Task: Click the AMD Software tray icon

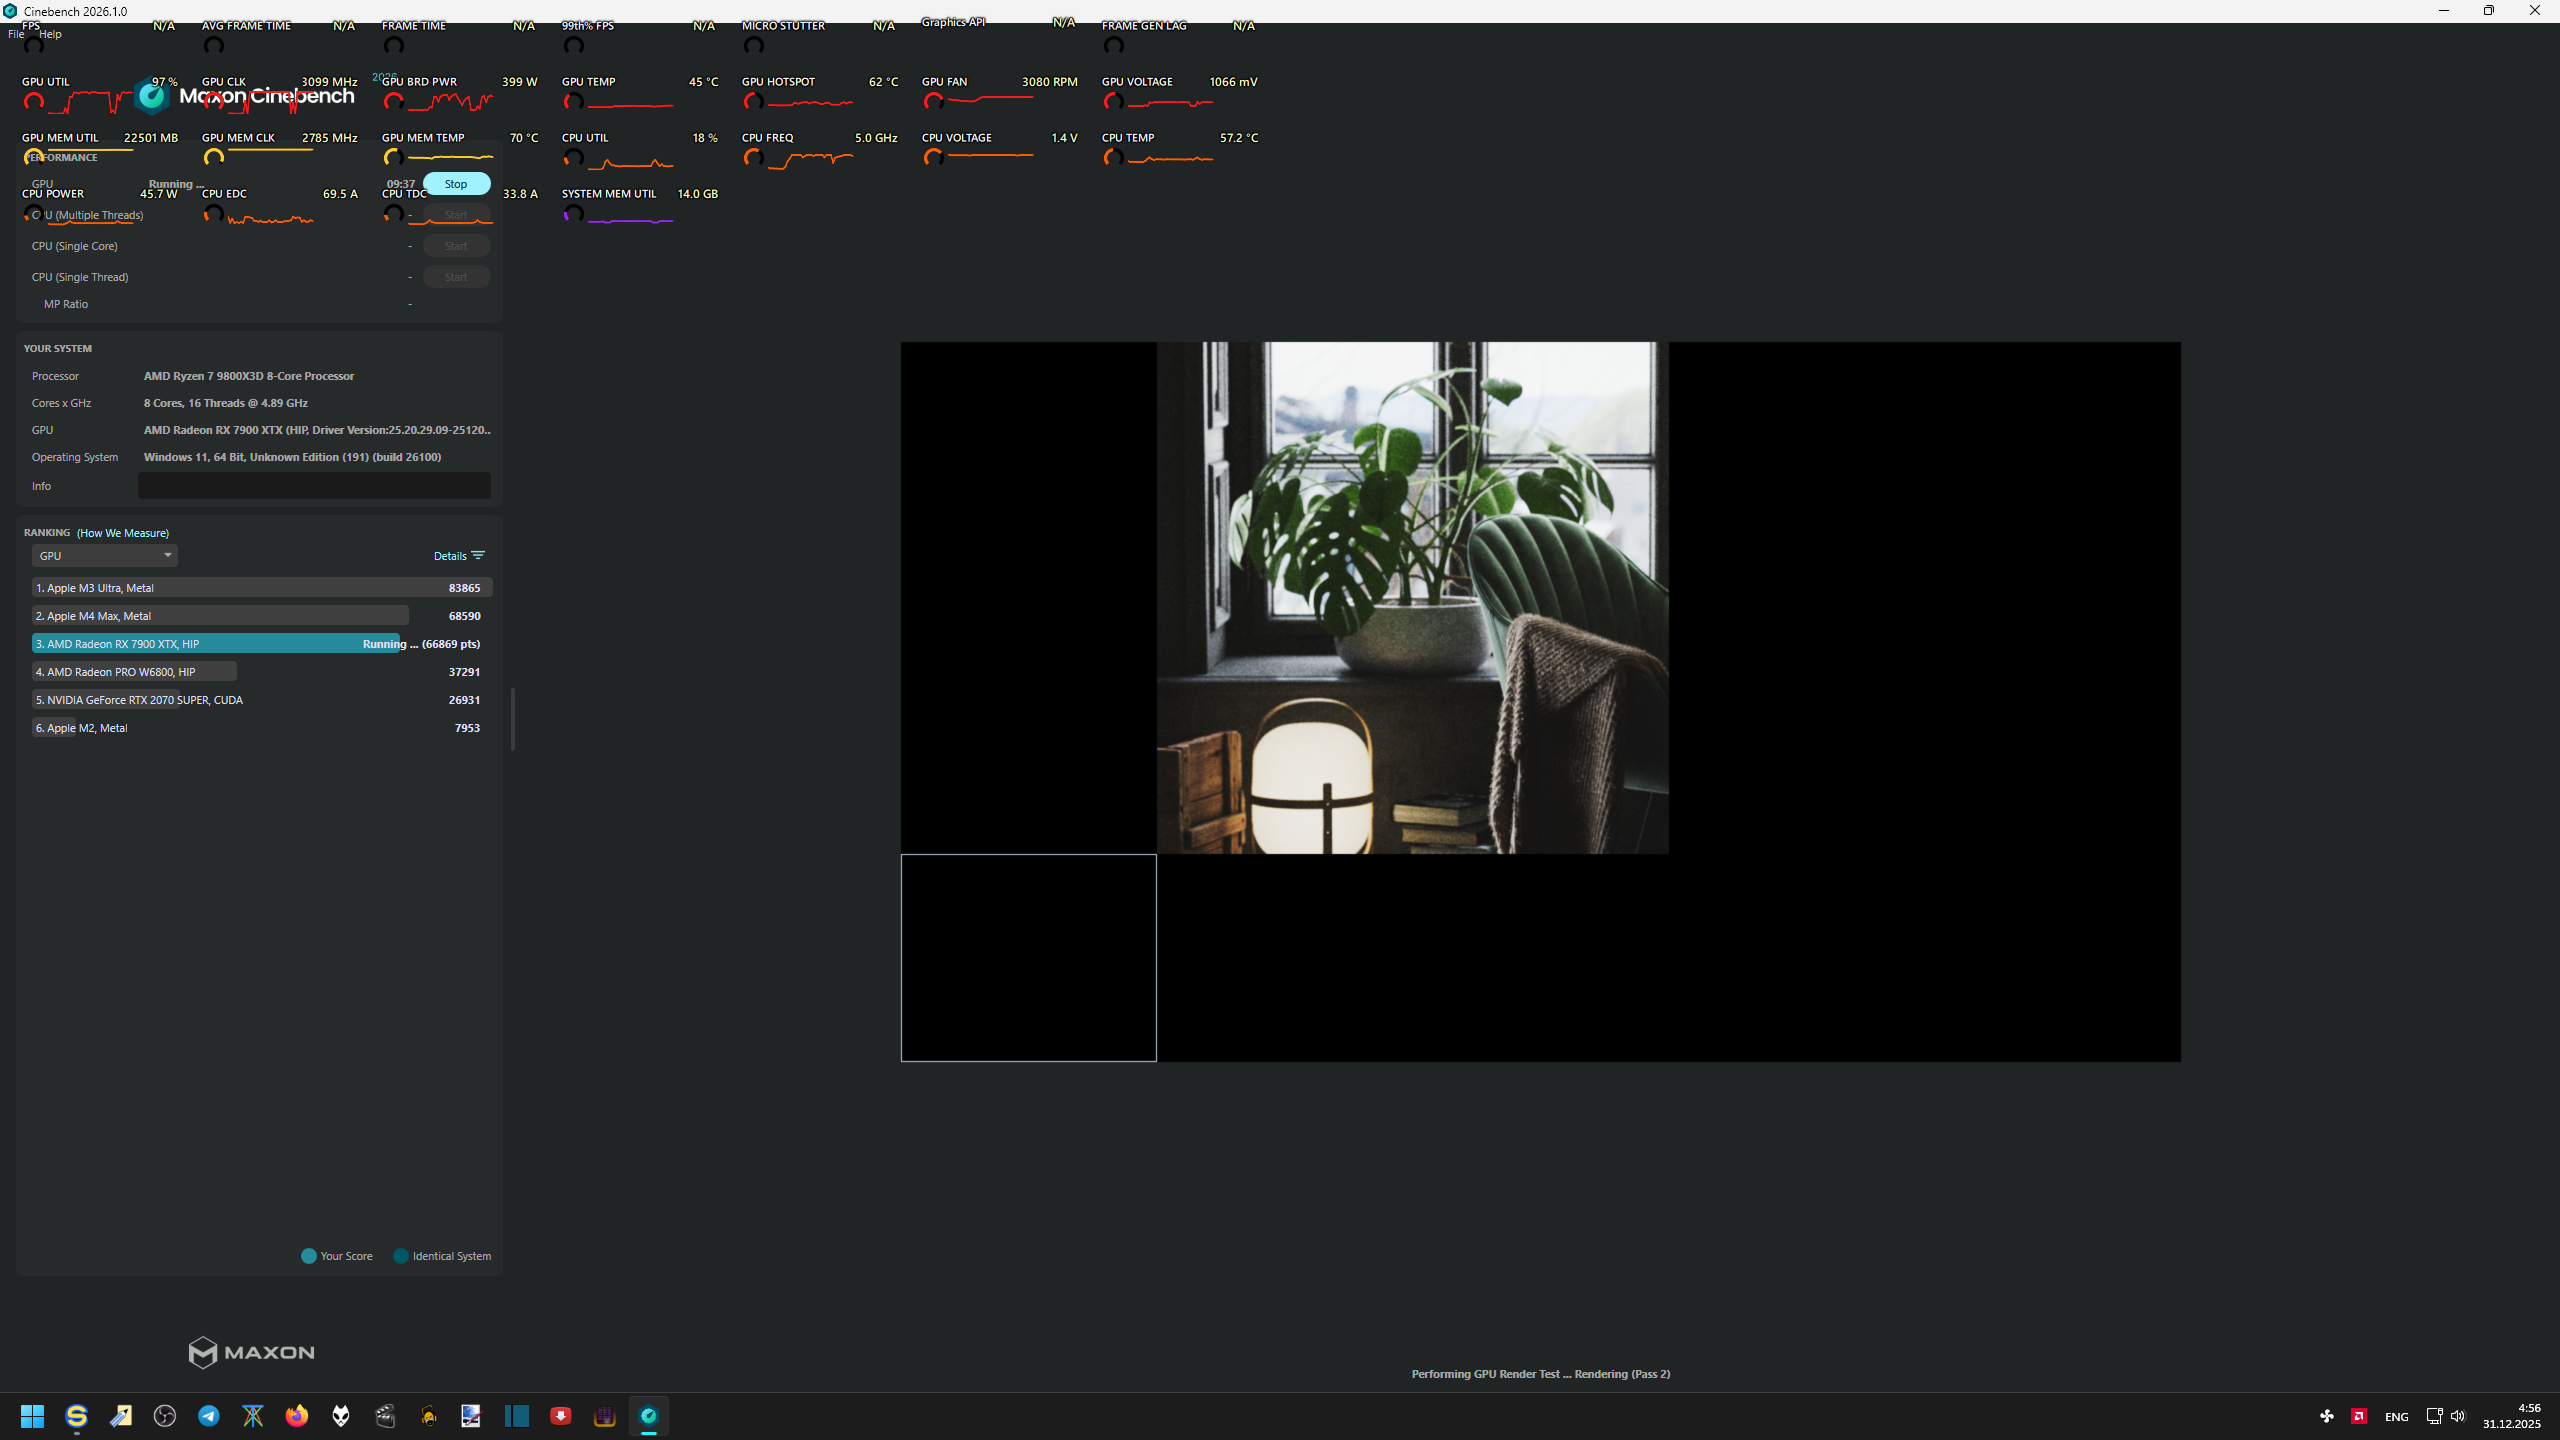Action: coord(2359,1416)
